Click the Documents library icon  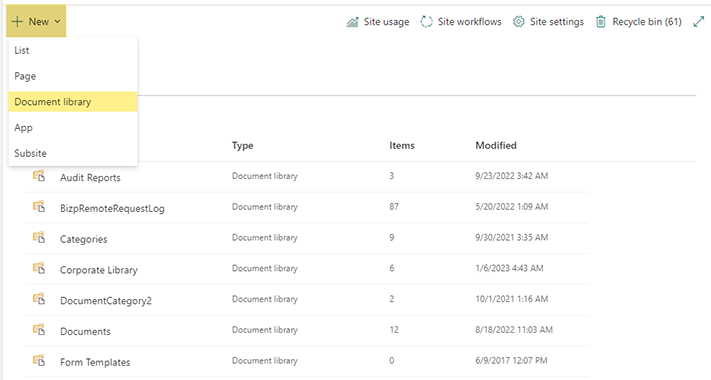click(39, 330)
